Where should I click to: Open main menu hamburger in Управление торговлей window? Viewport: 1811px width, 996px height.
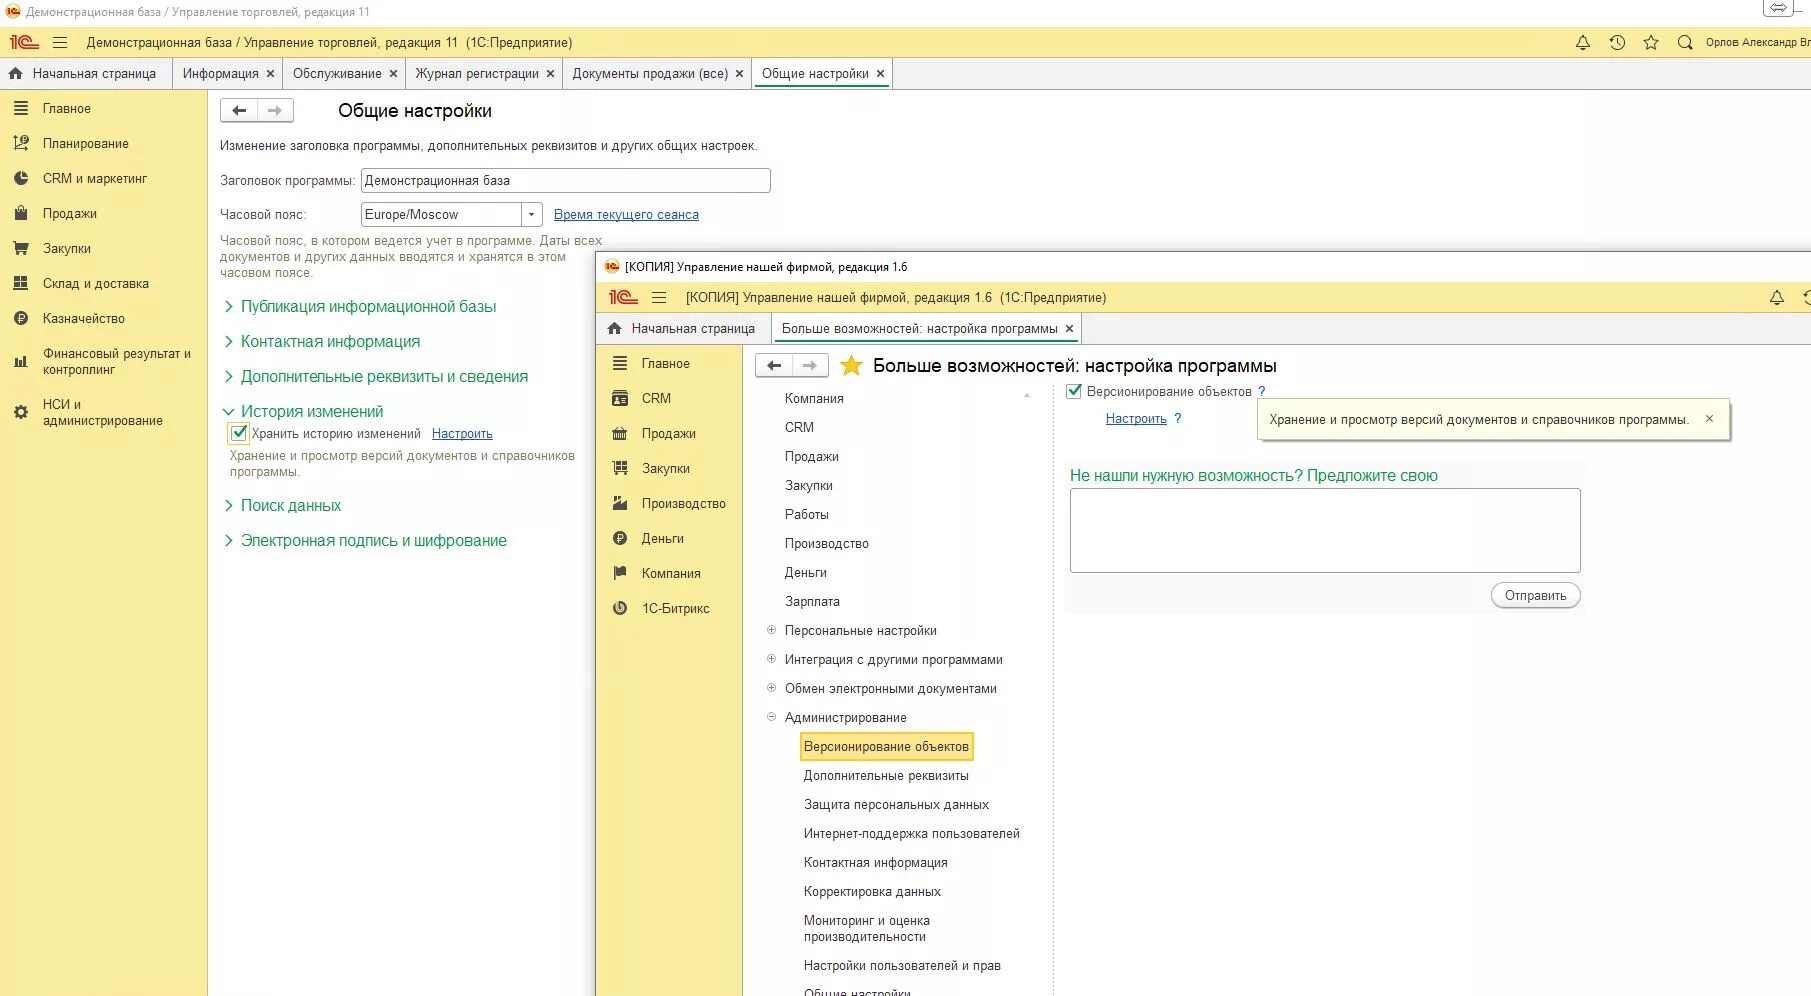coord(60,43)
